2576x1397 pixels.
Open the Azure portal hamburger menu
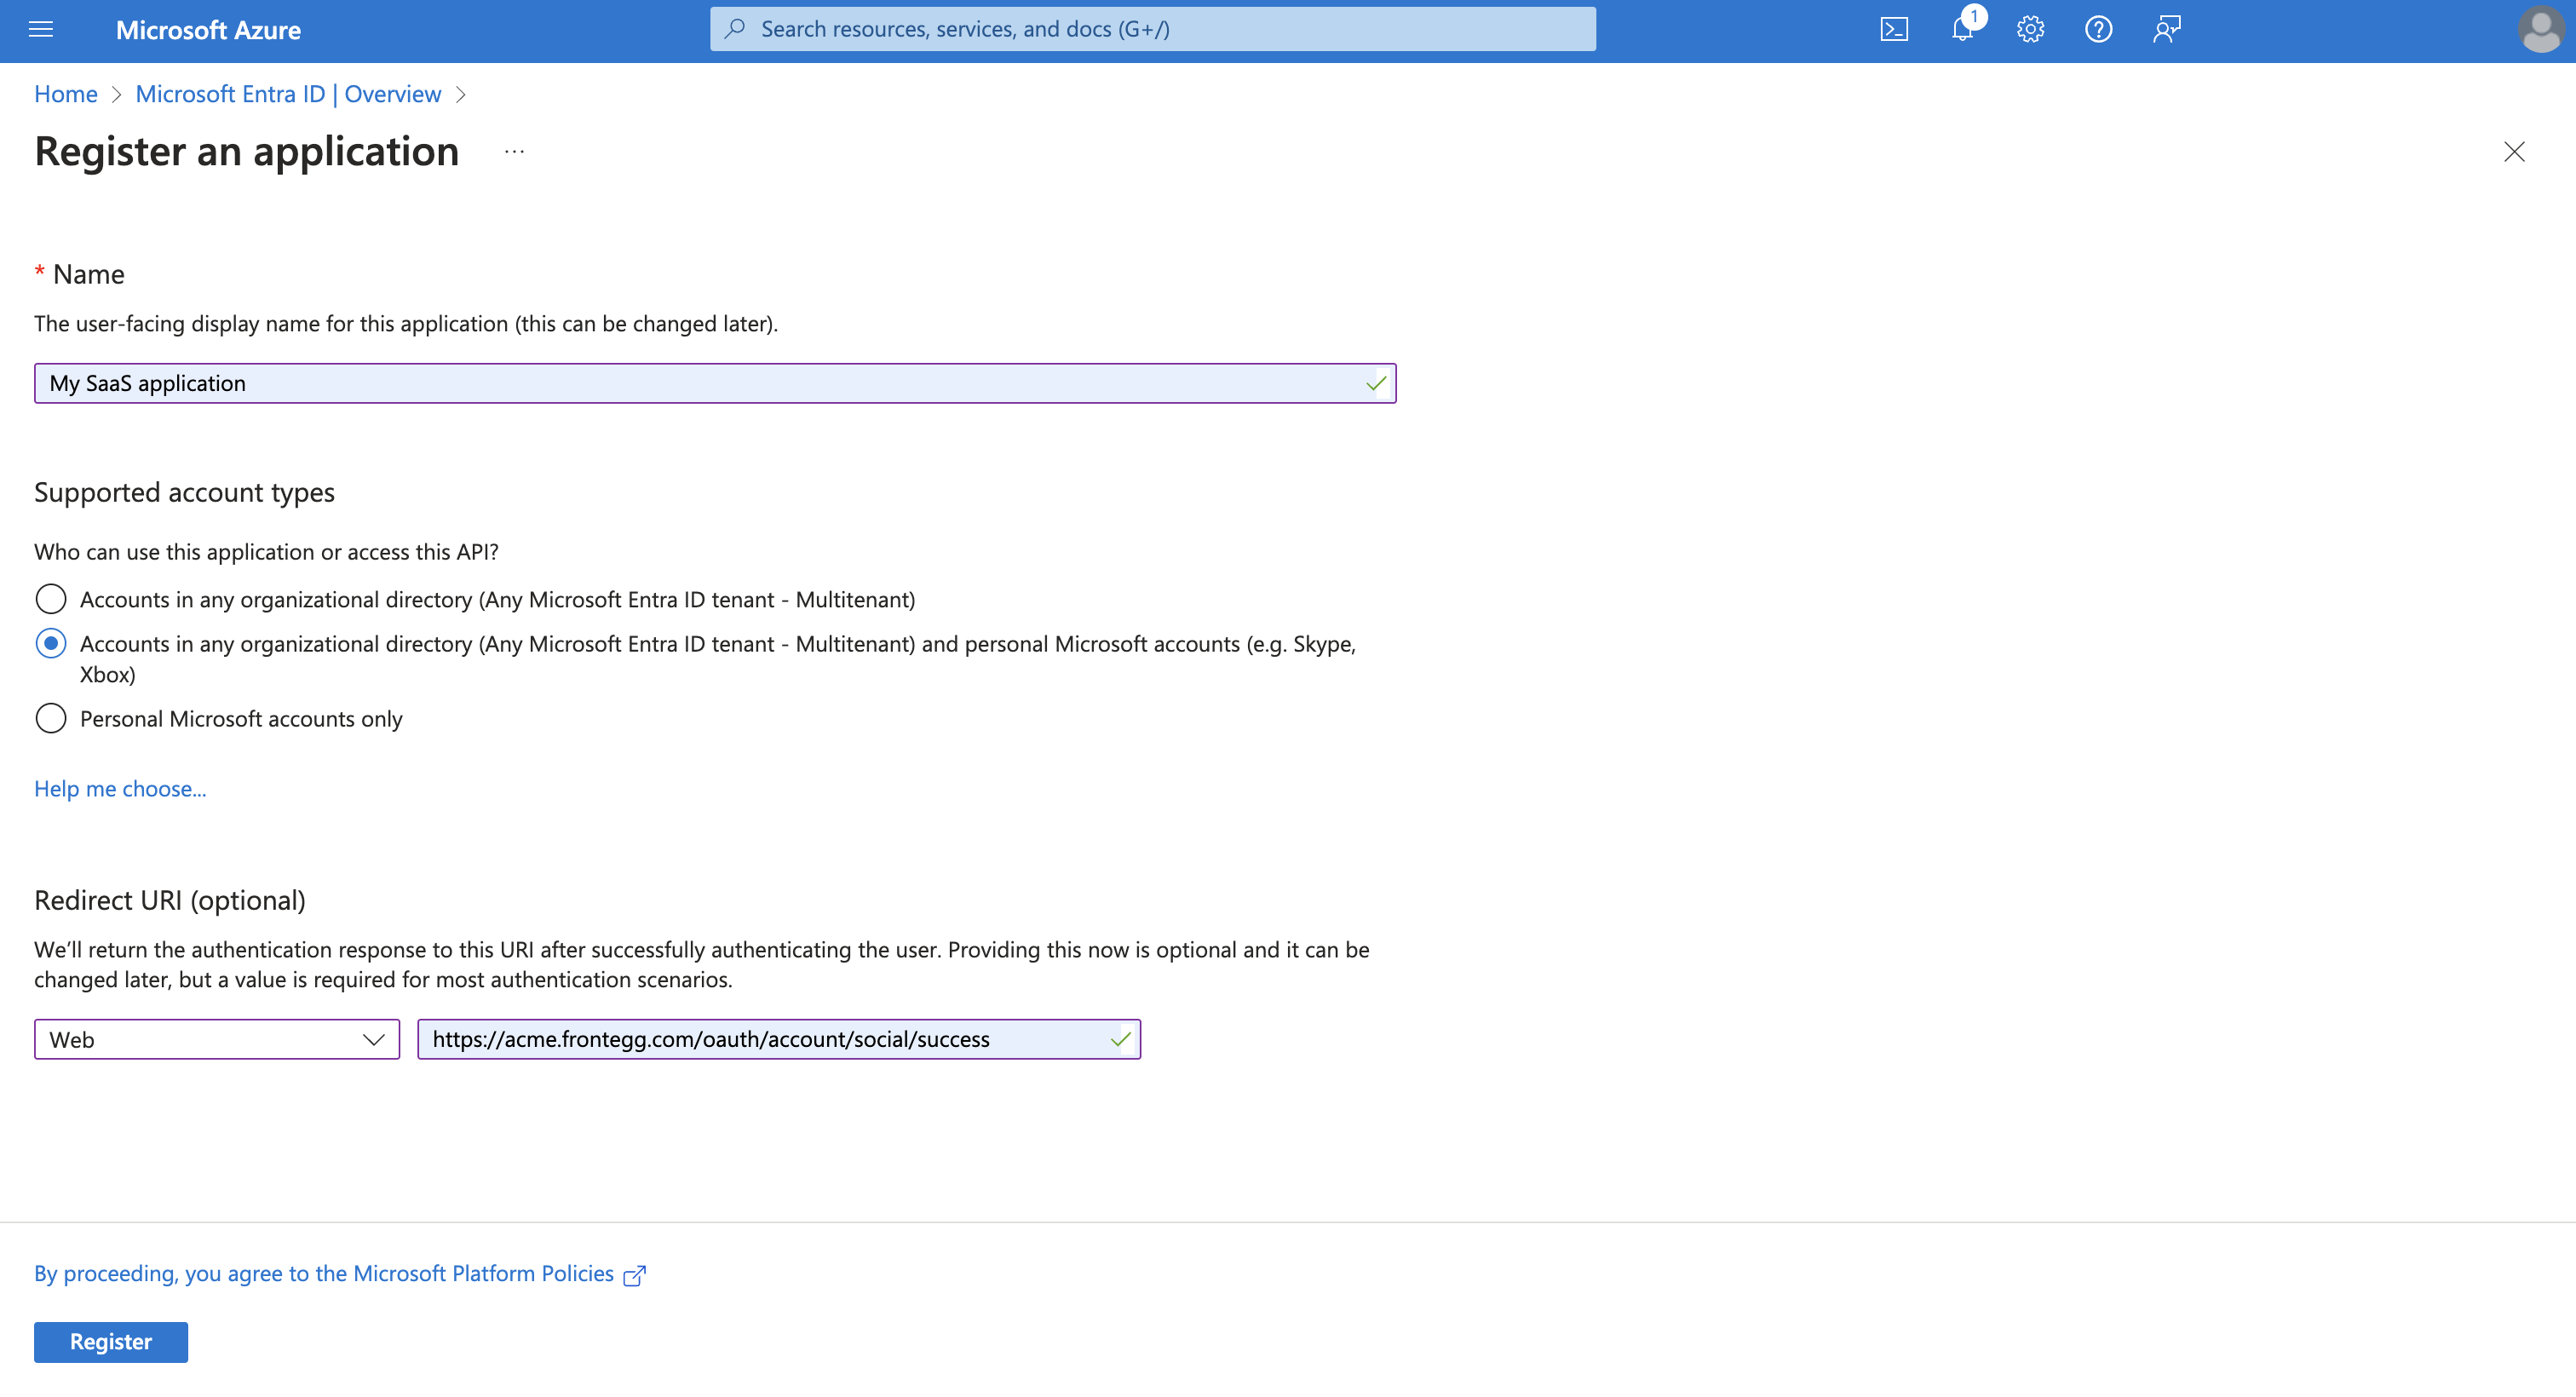(x=41, y=29)
